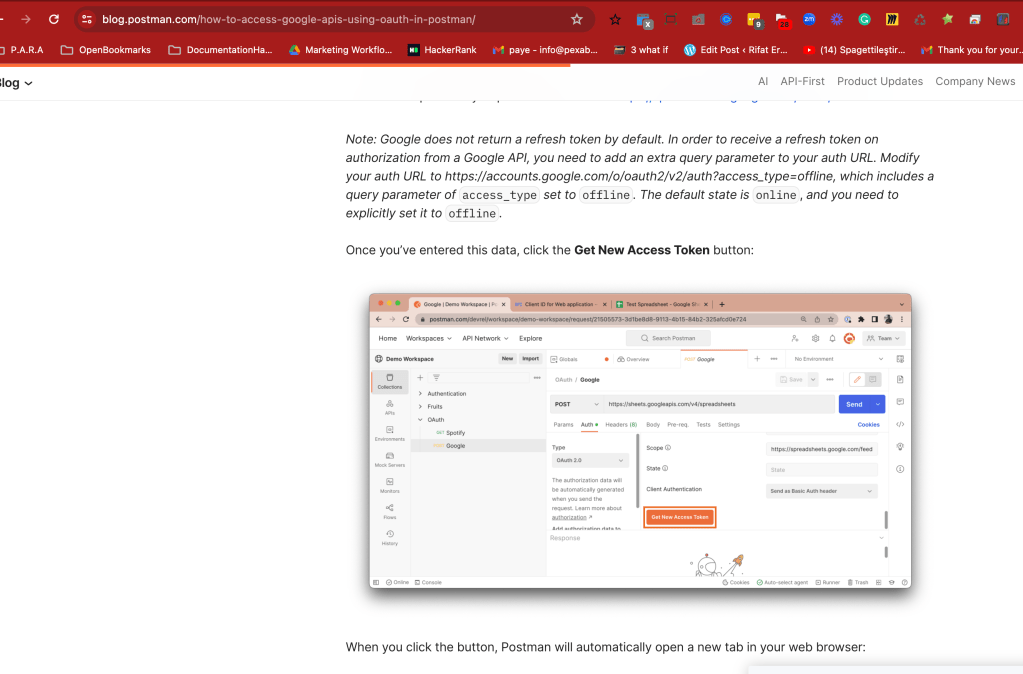Image resolution: width=1023 pixels, height=674 pixels.
Task: Open the paye - info@pexab... Gmail bookmark
Action: [545, 50]
